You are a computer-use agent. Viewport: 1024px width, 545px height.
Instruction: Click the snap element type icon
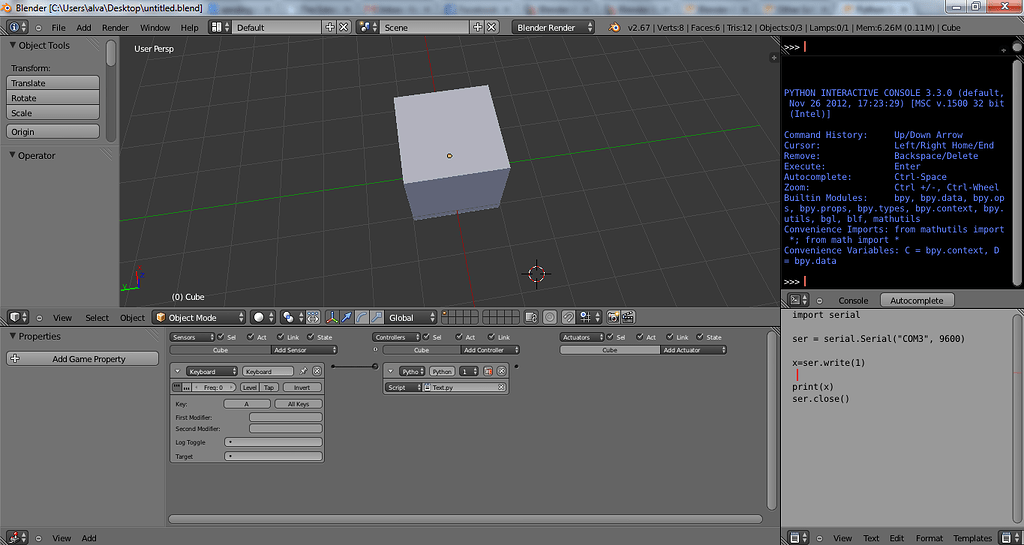pos(586,317)
